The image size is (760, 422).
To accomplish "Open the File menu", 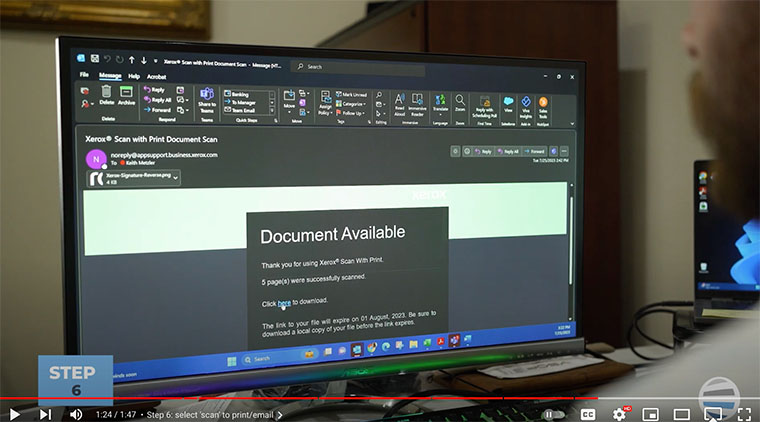I will [x=84, y=74].
